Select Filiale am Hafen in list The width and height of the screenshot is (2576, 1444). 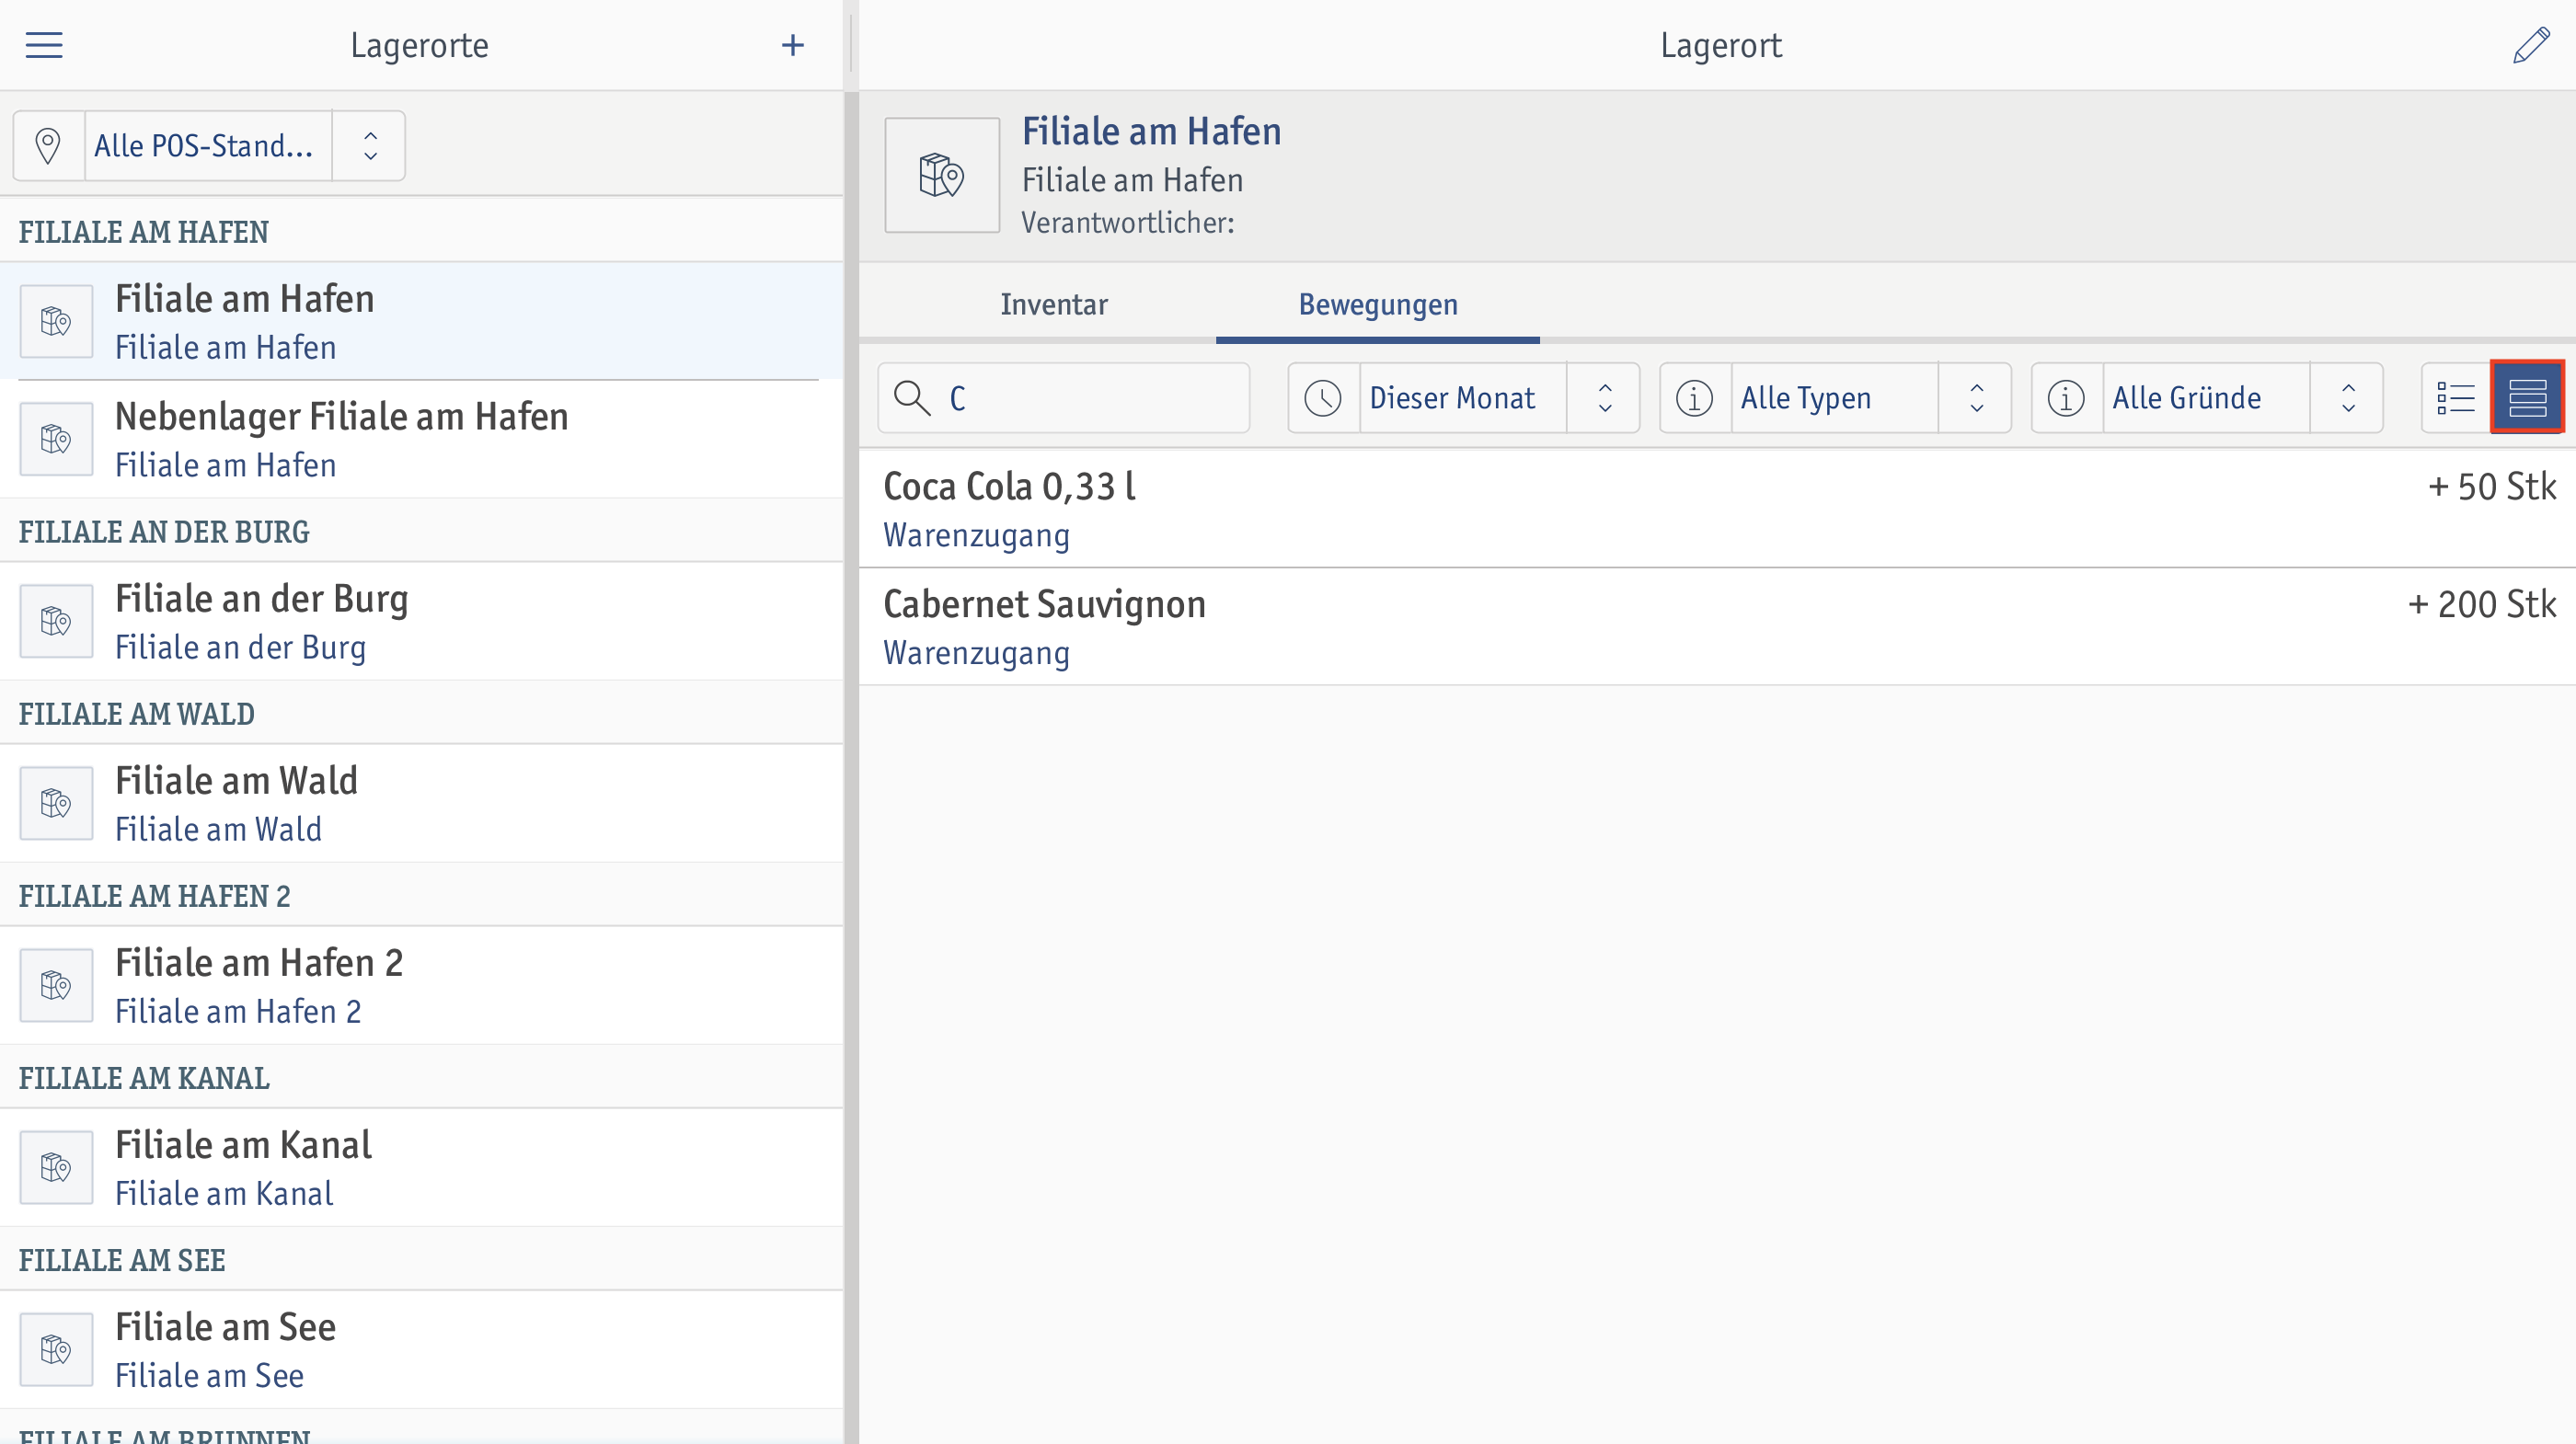point(420,321)
